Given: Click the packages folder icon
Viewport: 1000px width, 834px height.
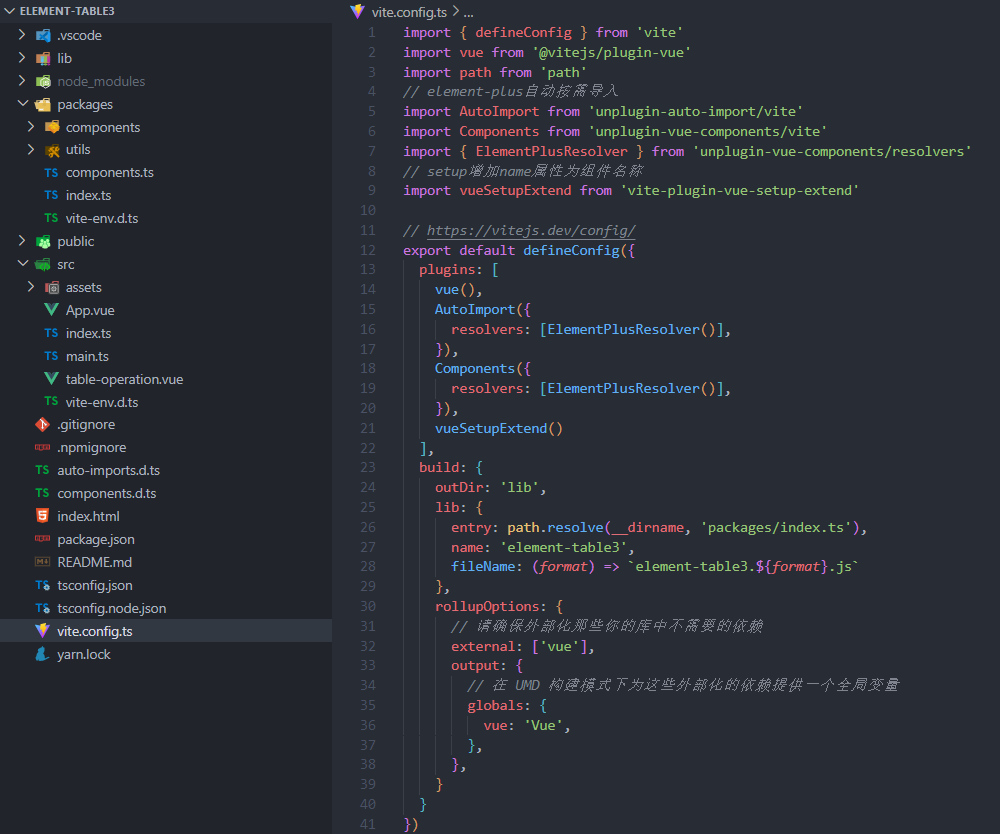Looking at the screenshot, I should pos(43,104).
